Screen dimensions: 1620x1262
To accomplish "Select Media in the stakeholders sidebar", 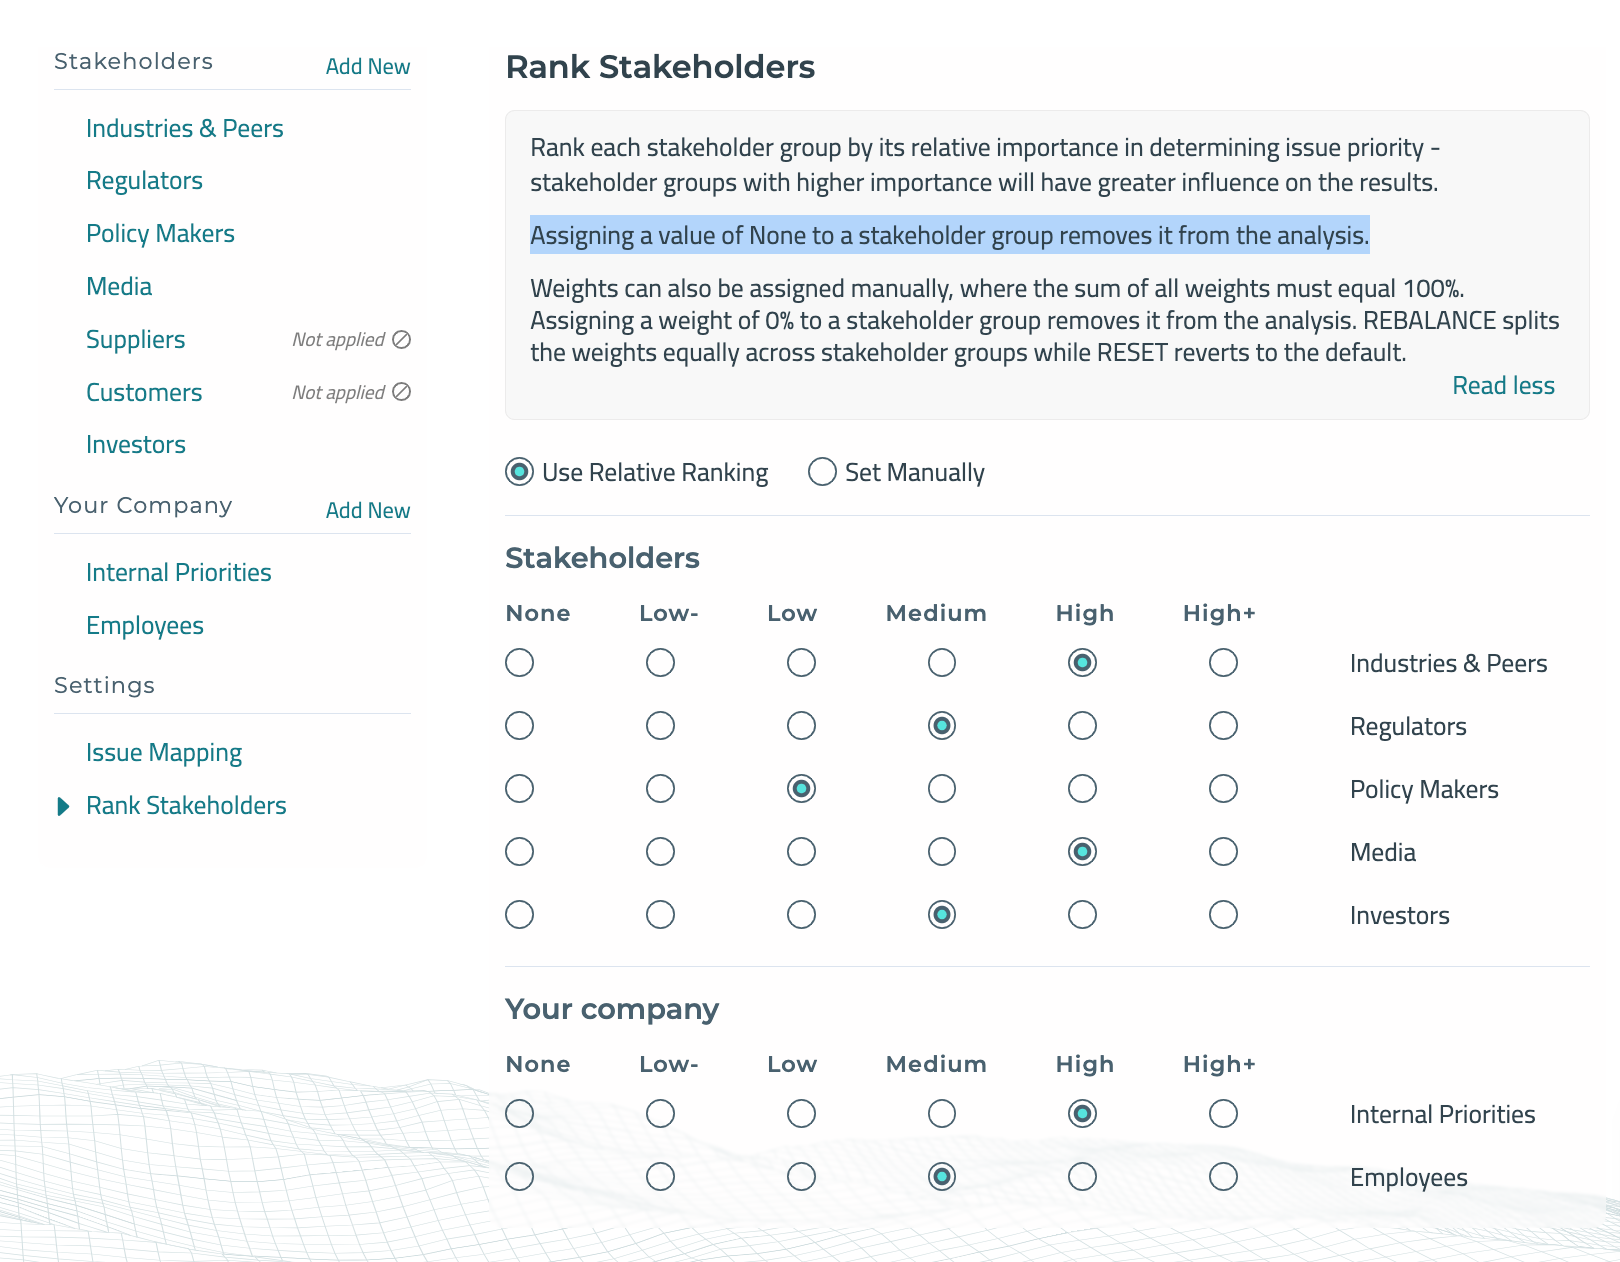I will (119, 286).
